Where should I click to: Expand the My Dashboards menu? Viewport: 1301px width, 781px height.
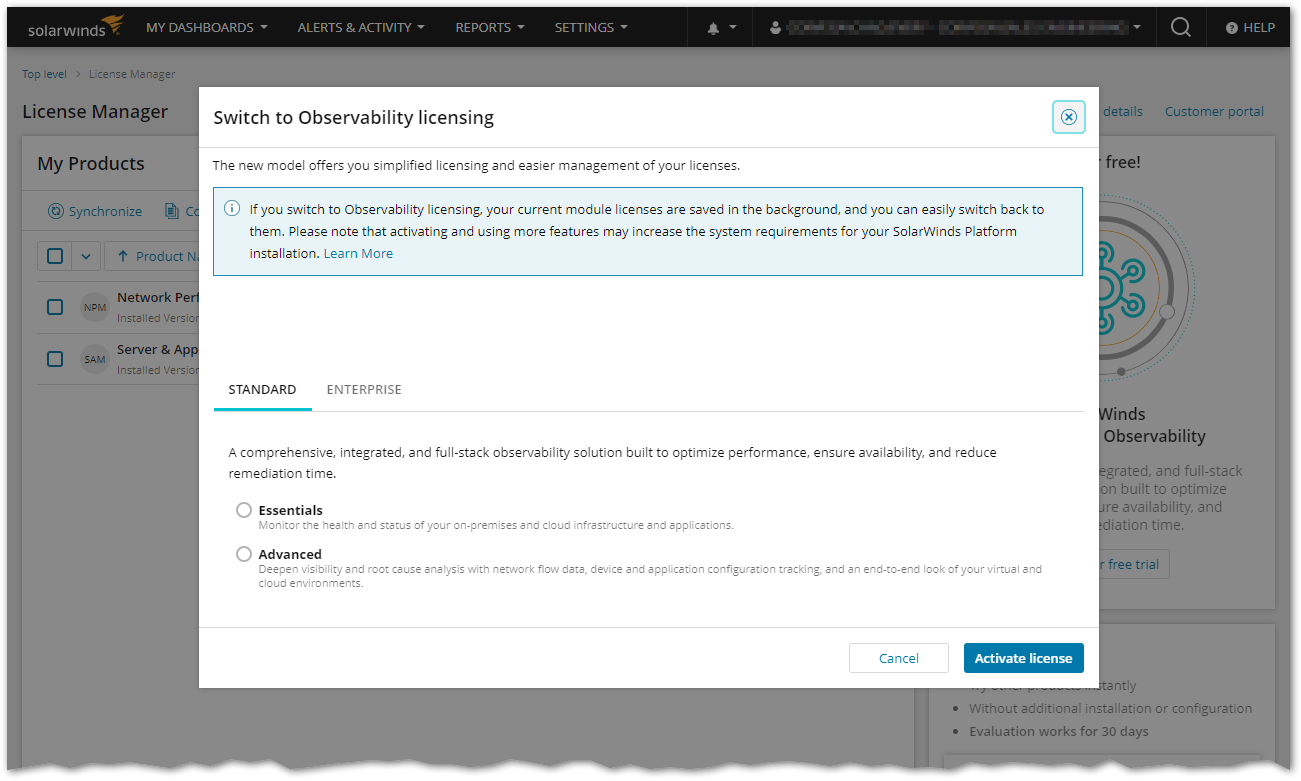coord(207,28)
